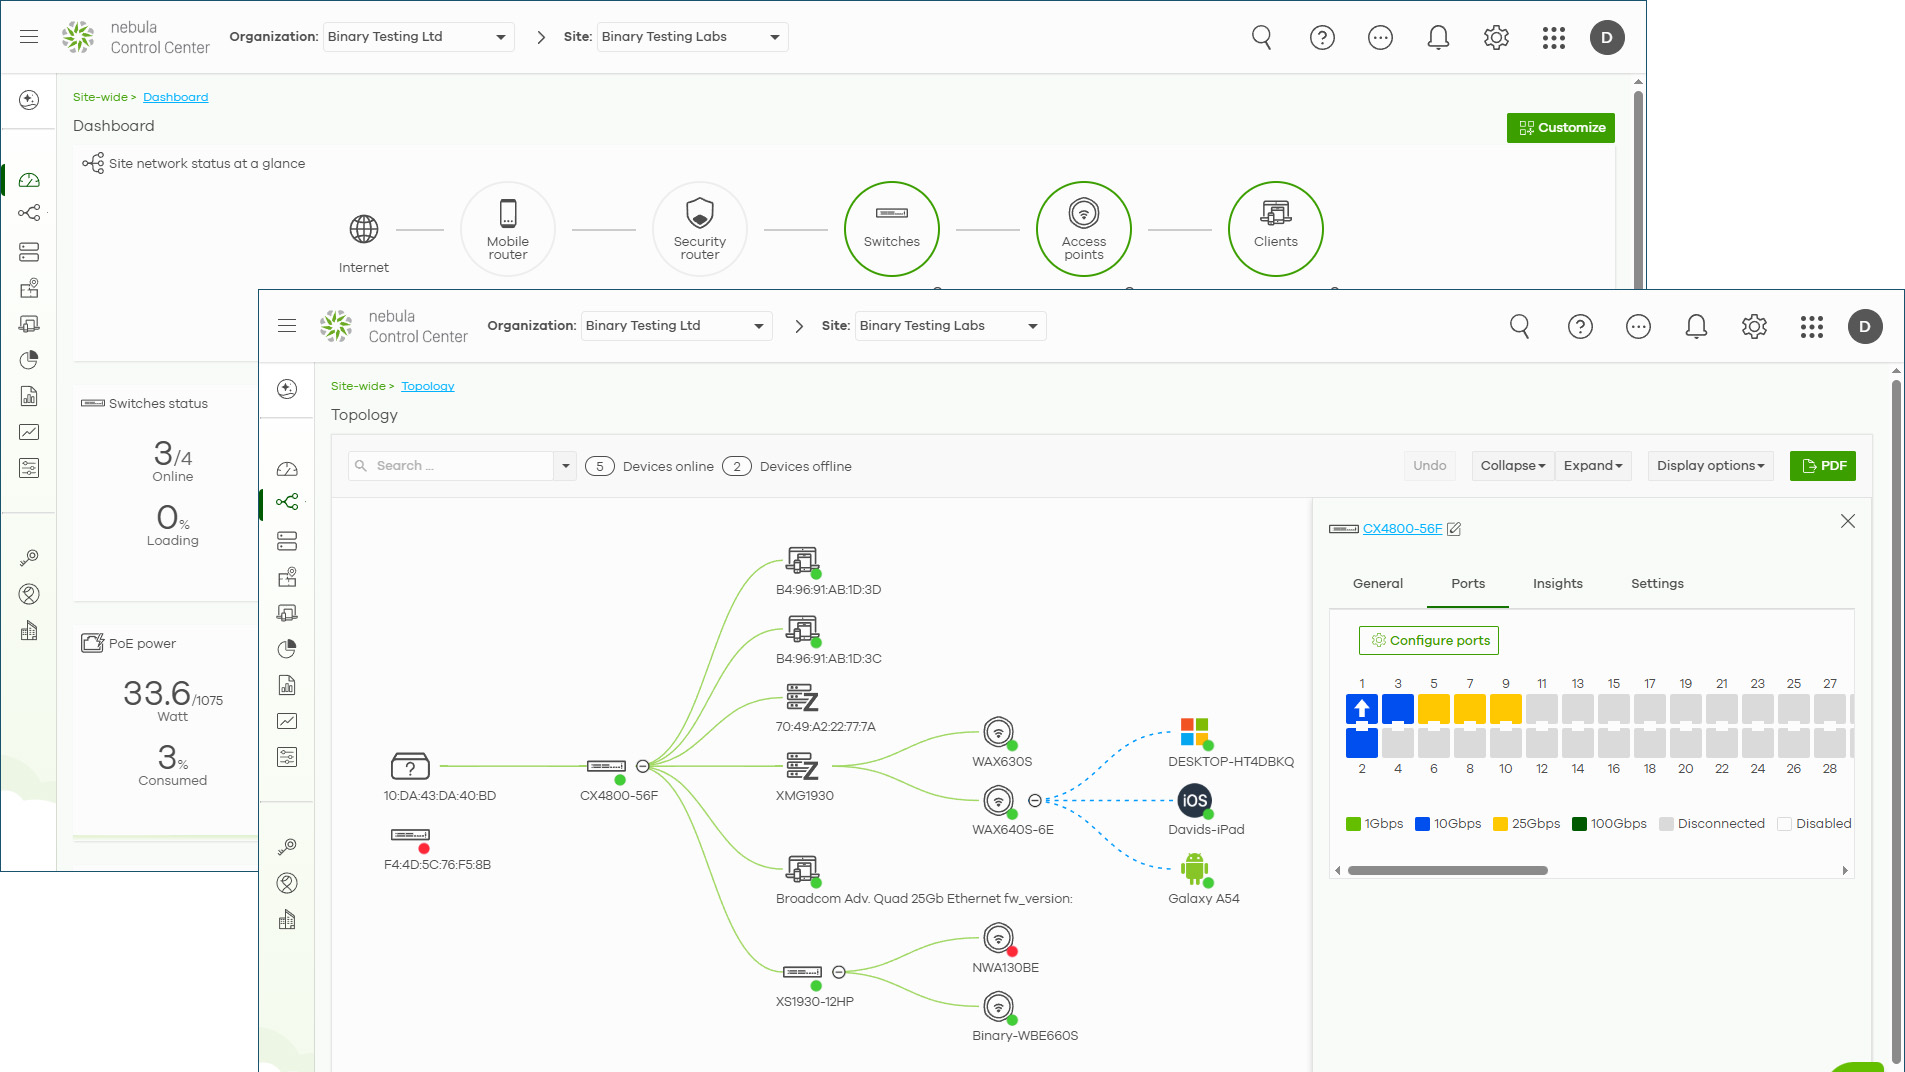Open Site dropdown in front Topology window
This screenshot has width=1905, height=1072.
[950, 326]
